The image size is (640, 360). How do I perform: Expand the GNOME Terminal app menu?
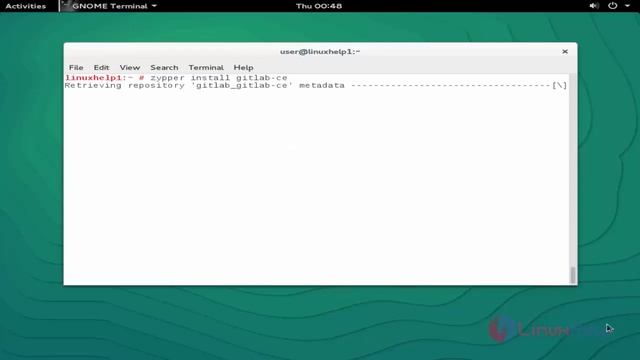(x=109, y=6)
